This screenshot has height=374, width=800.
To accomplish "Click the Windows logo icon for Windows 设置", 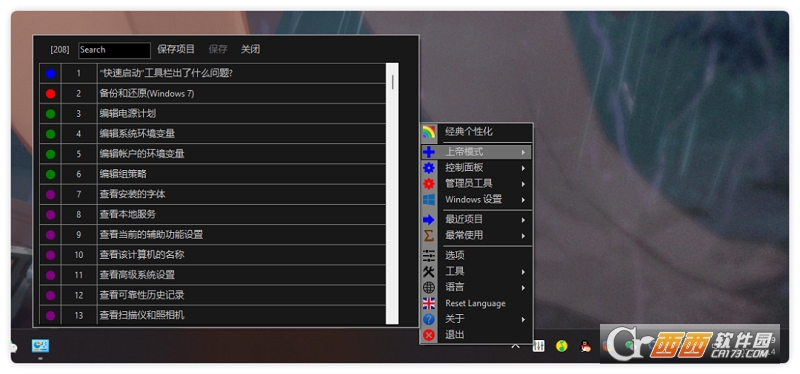I will click(x=429, y=200).
